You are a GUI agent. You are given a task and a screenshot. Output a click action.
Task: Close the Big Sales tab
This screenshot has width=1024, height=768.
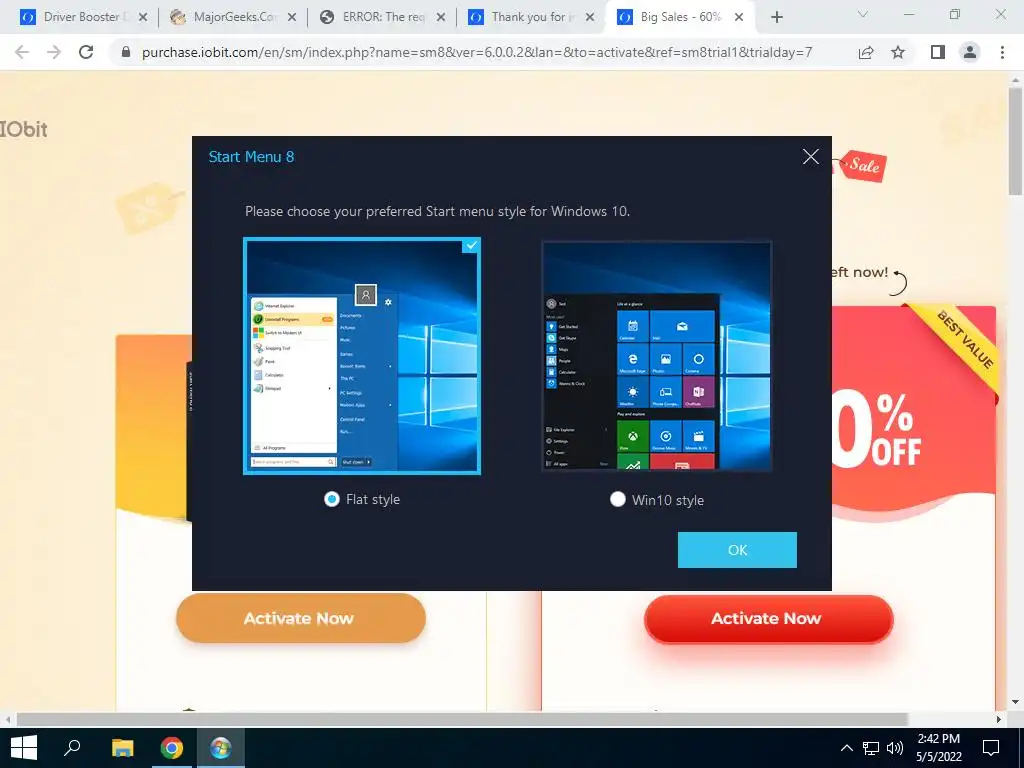[739, 18]
